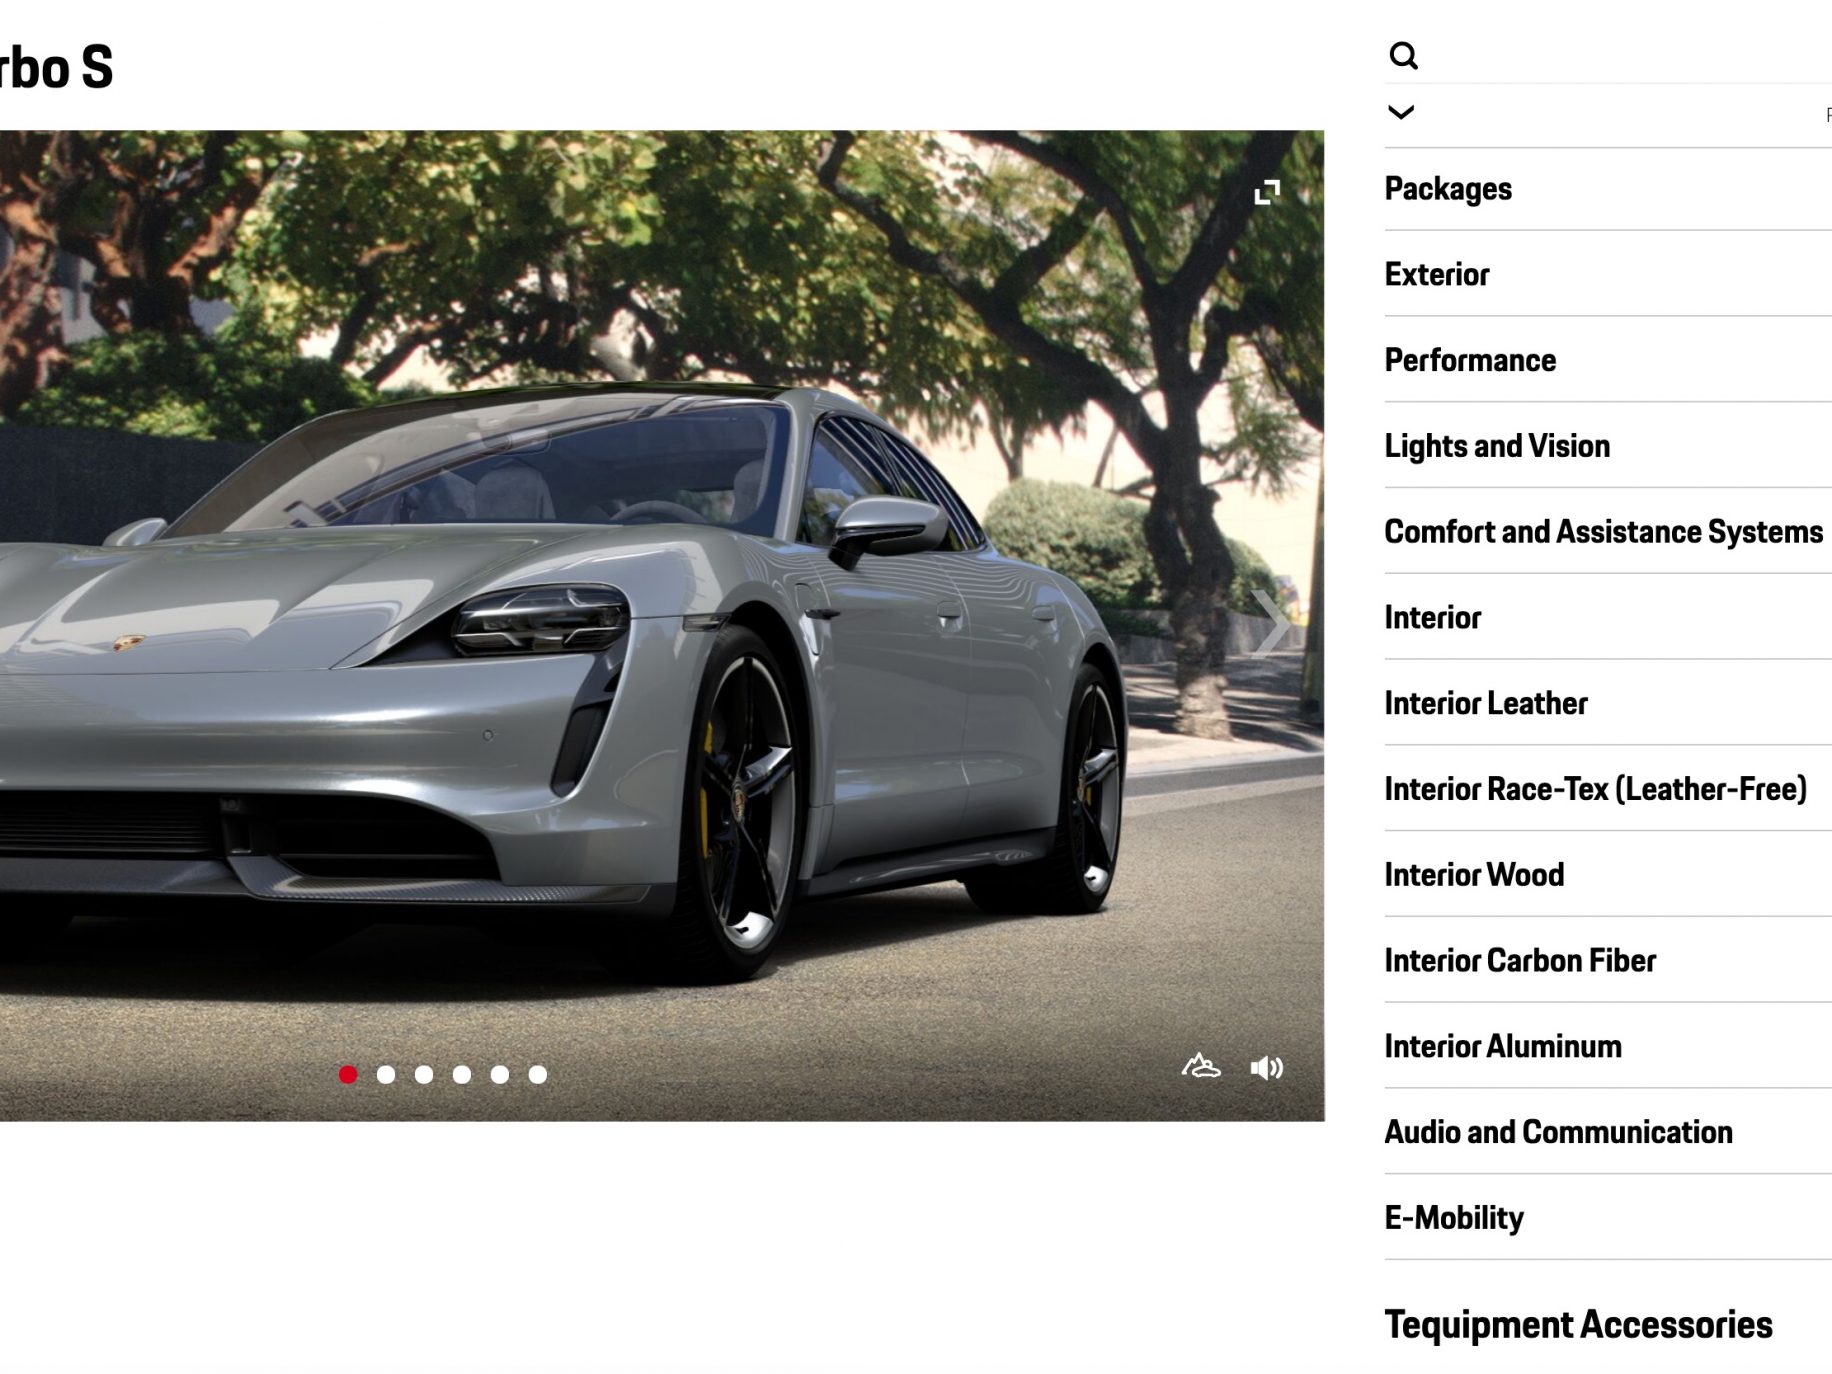Viewport: 1832px width, 1374px height.
Task: Select the fifth carousel dot
Action: coord(500,1074)
